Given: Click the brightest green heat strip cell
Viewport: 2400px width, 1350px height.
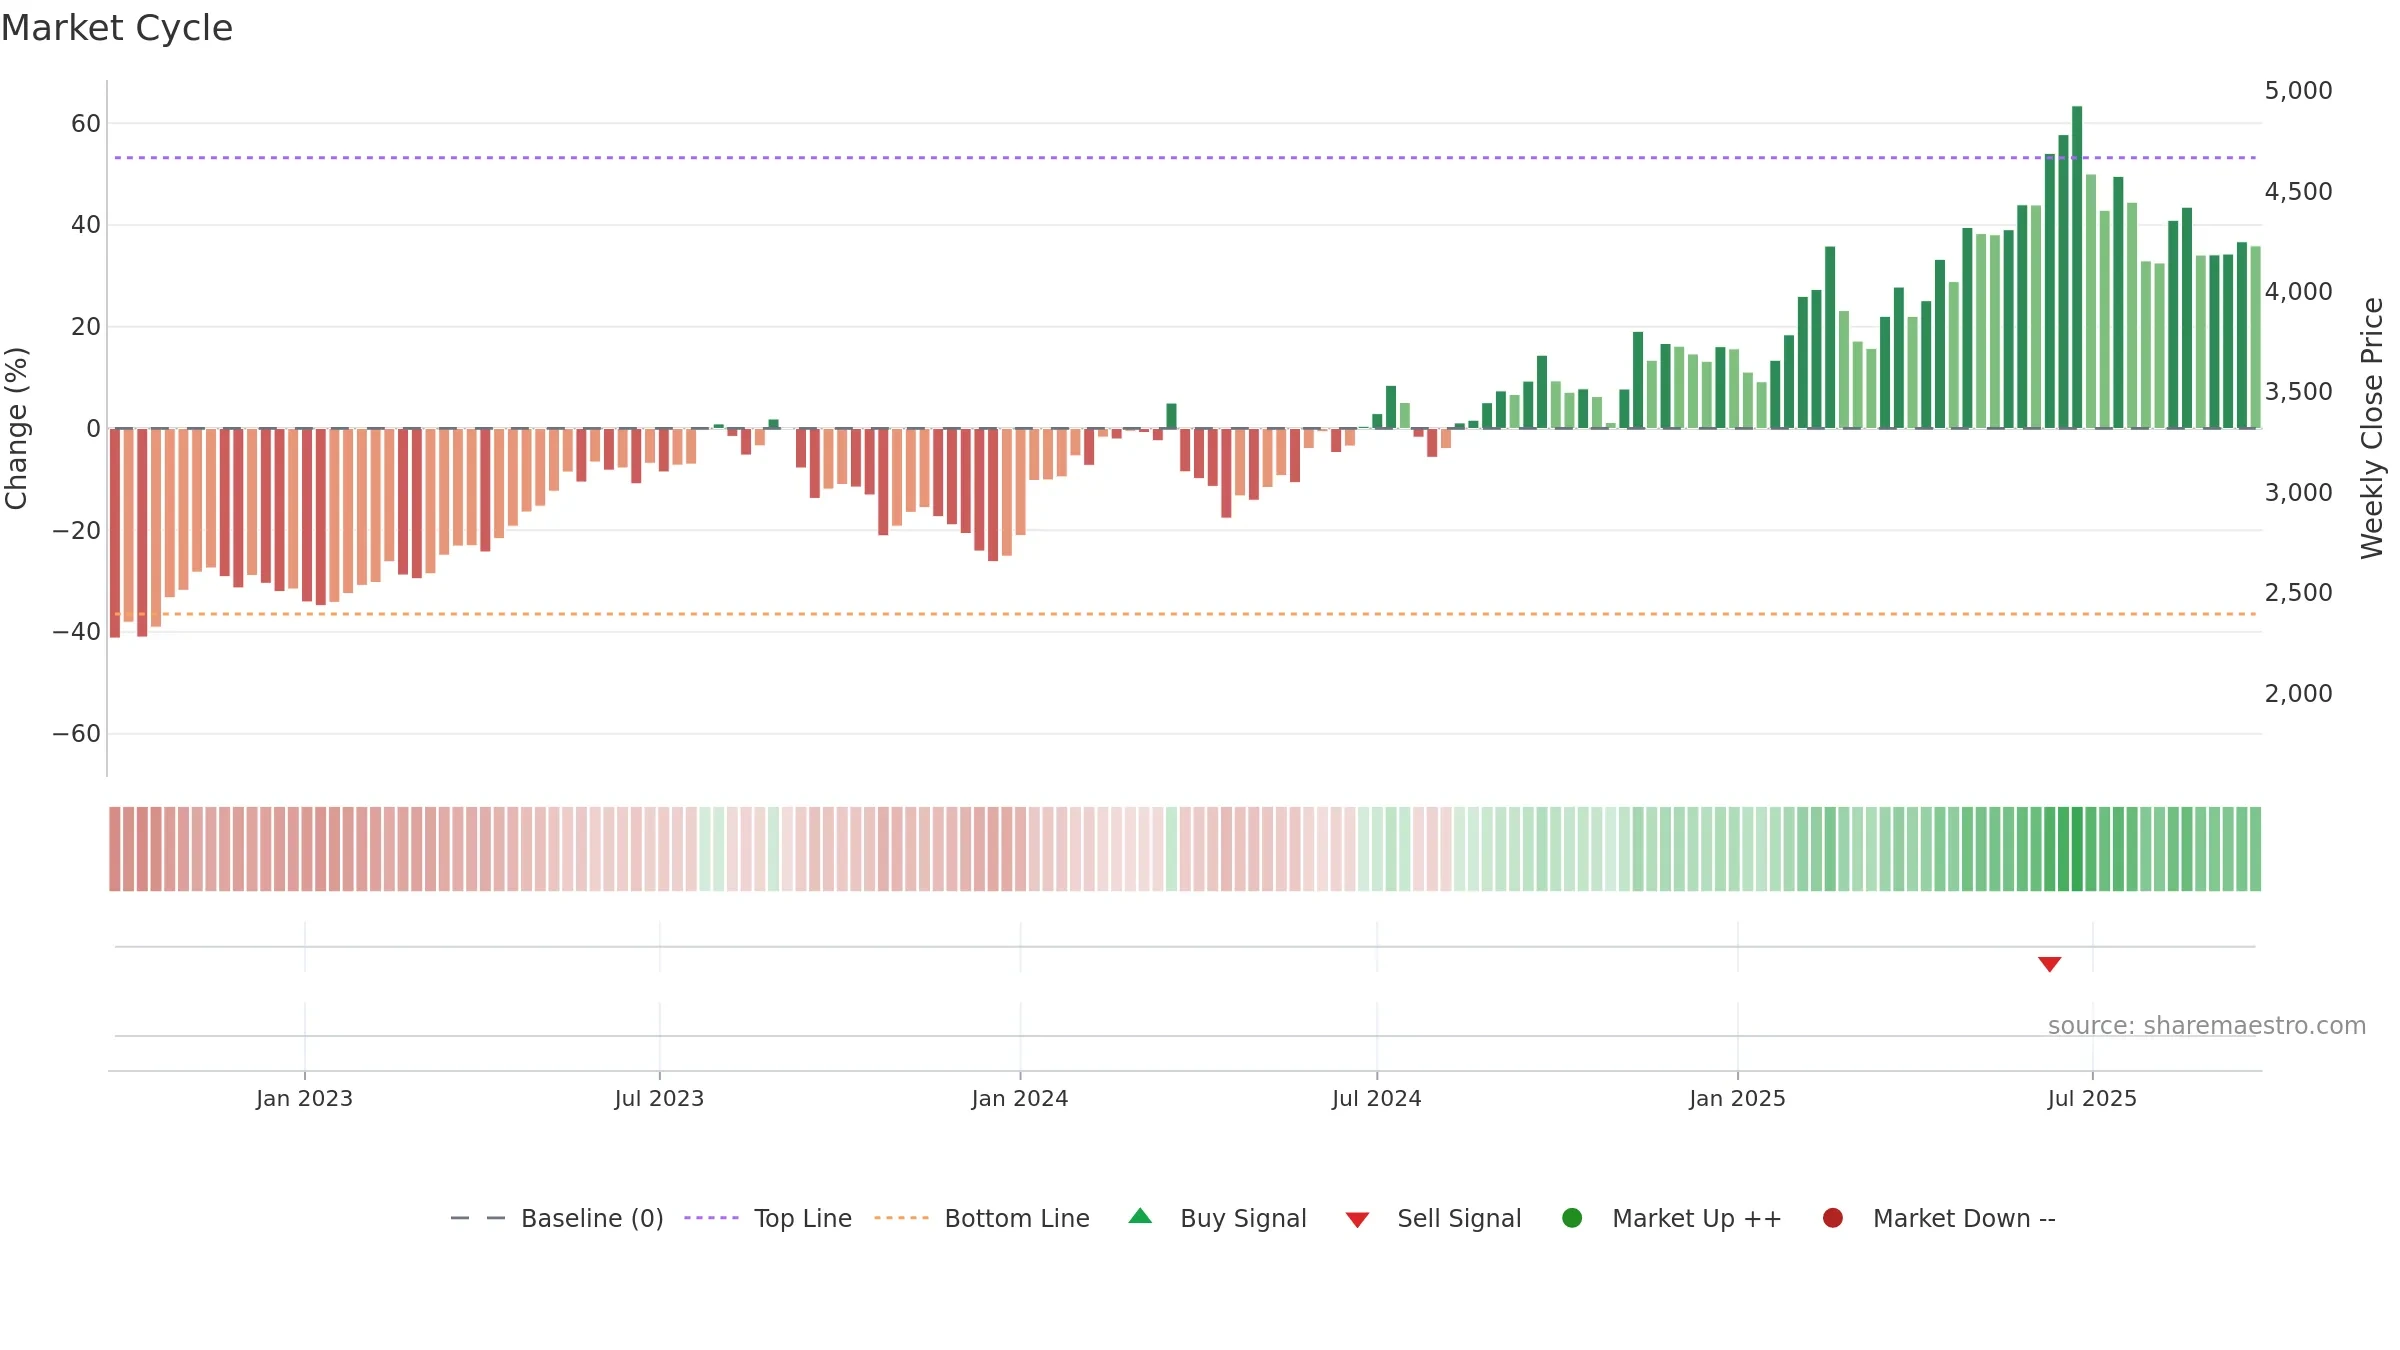Looking at the screenshot, I should coord(2077,849).
